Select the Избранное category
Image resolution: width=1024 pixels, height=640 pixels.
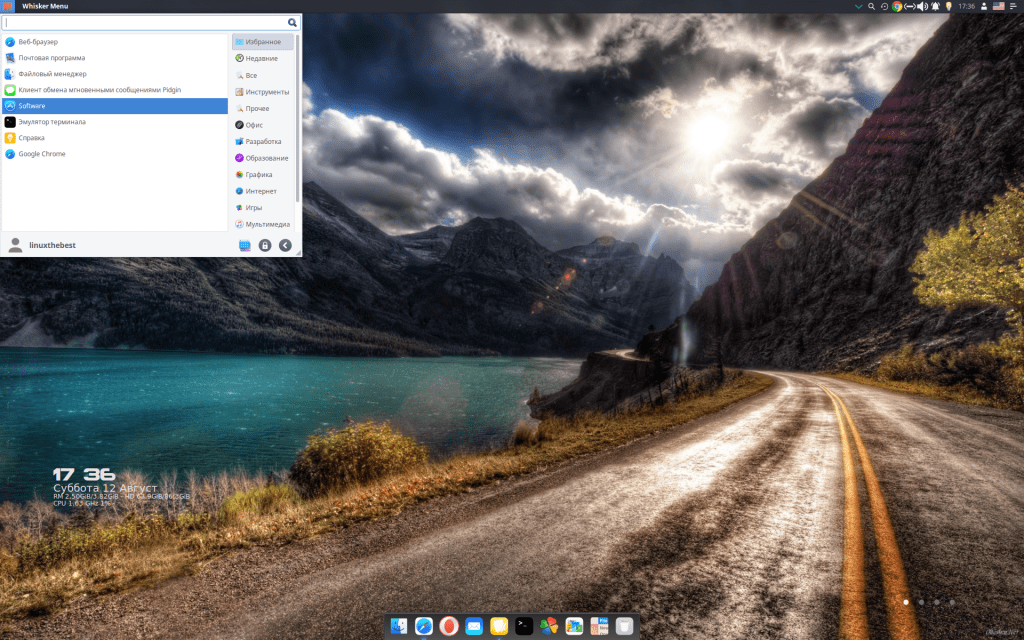pyautogui.click(x=263, y=42)
